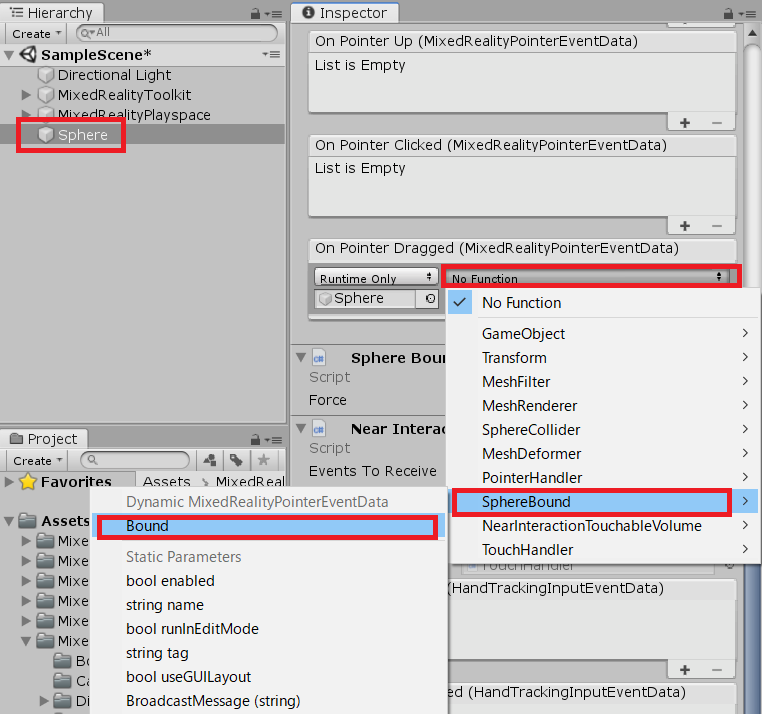
Task: Toggle Project panel lock icon
Action: point(255,440)
